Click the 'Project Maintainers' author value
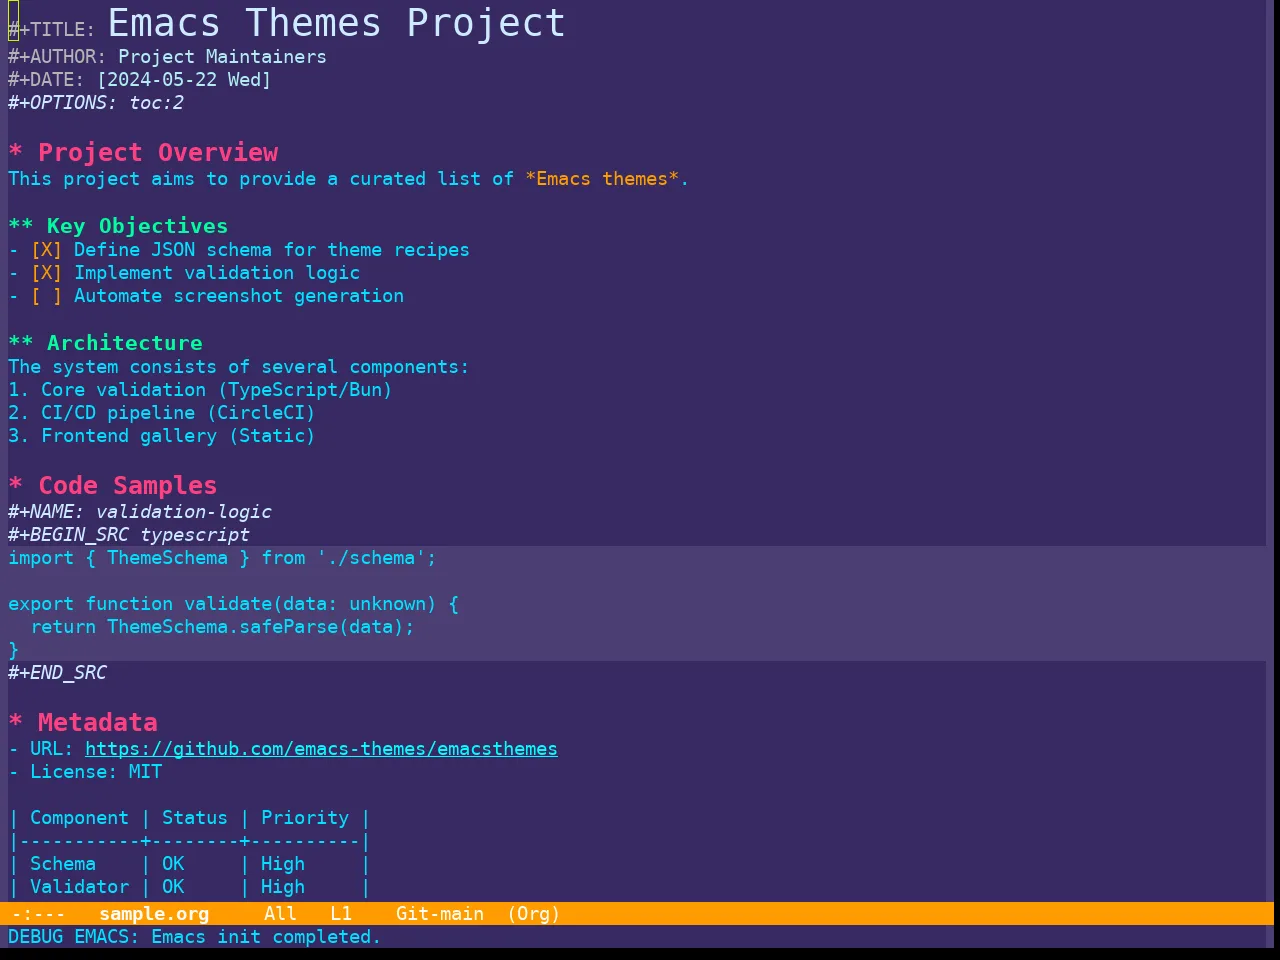 point(222,57)
